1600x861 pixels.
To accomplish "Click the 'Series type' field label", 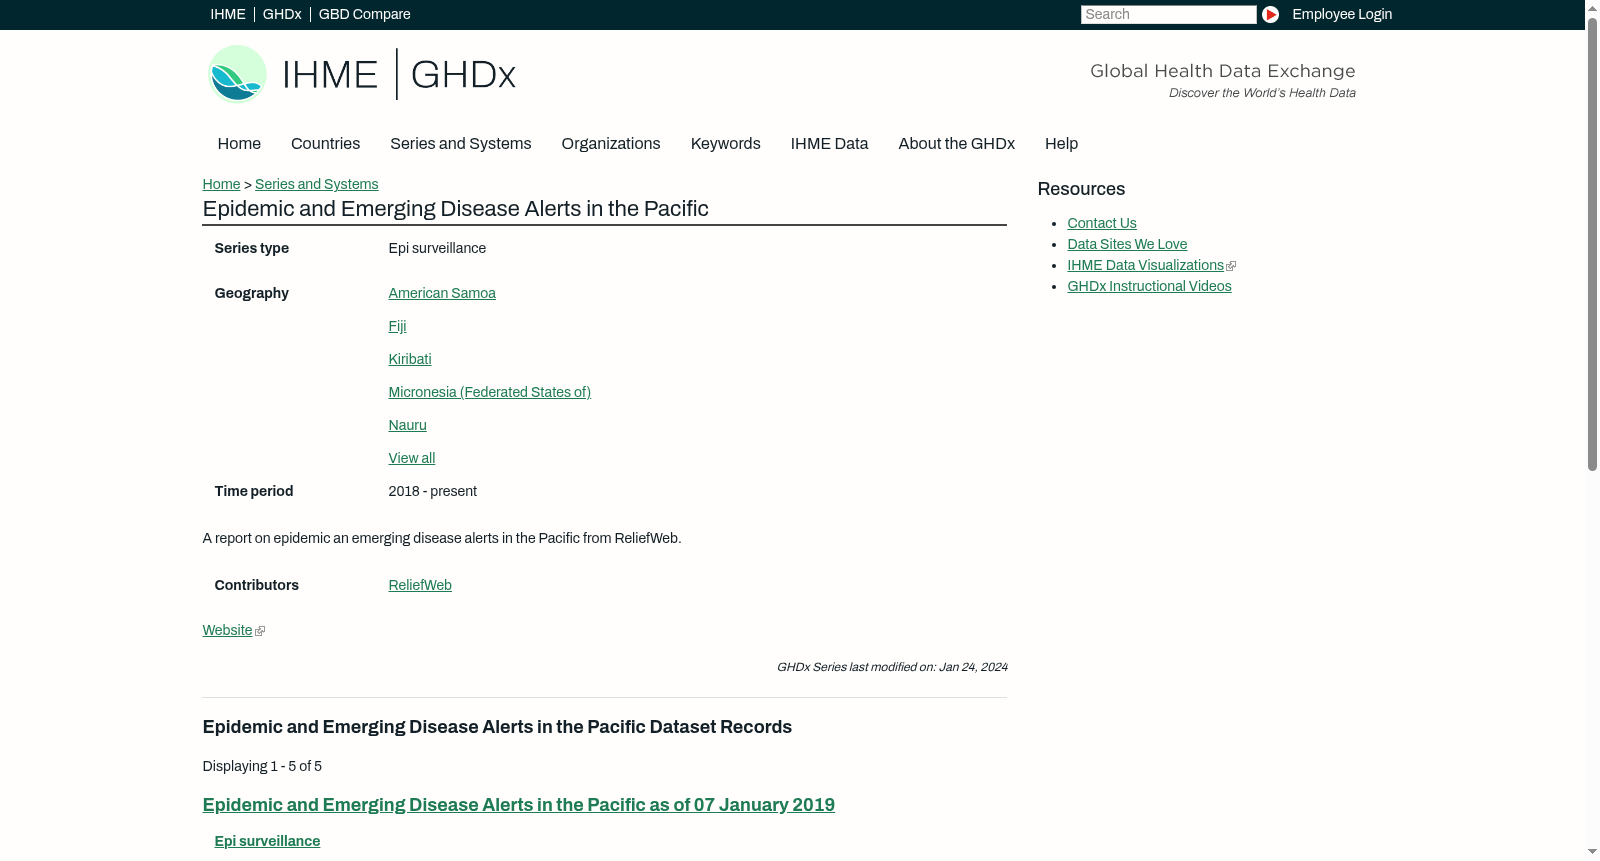I will tap(251, 248).
